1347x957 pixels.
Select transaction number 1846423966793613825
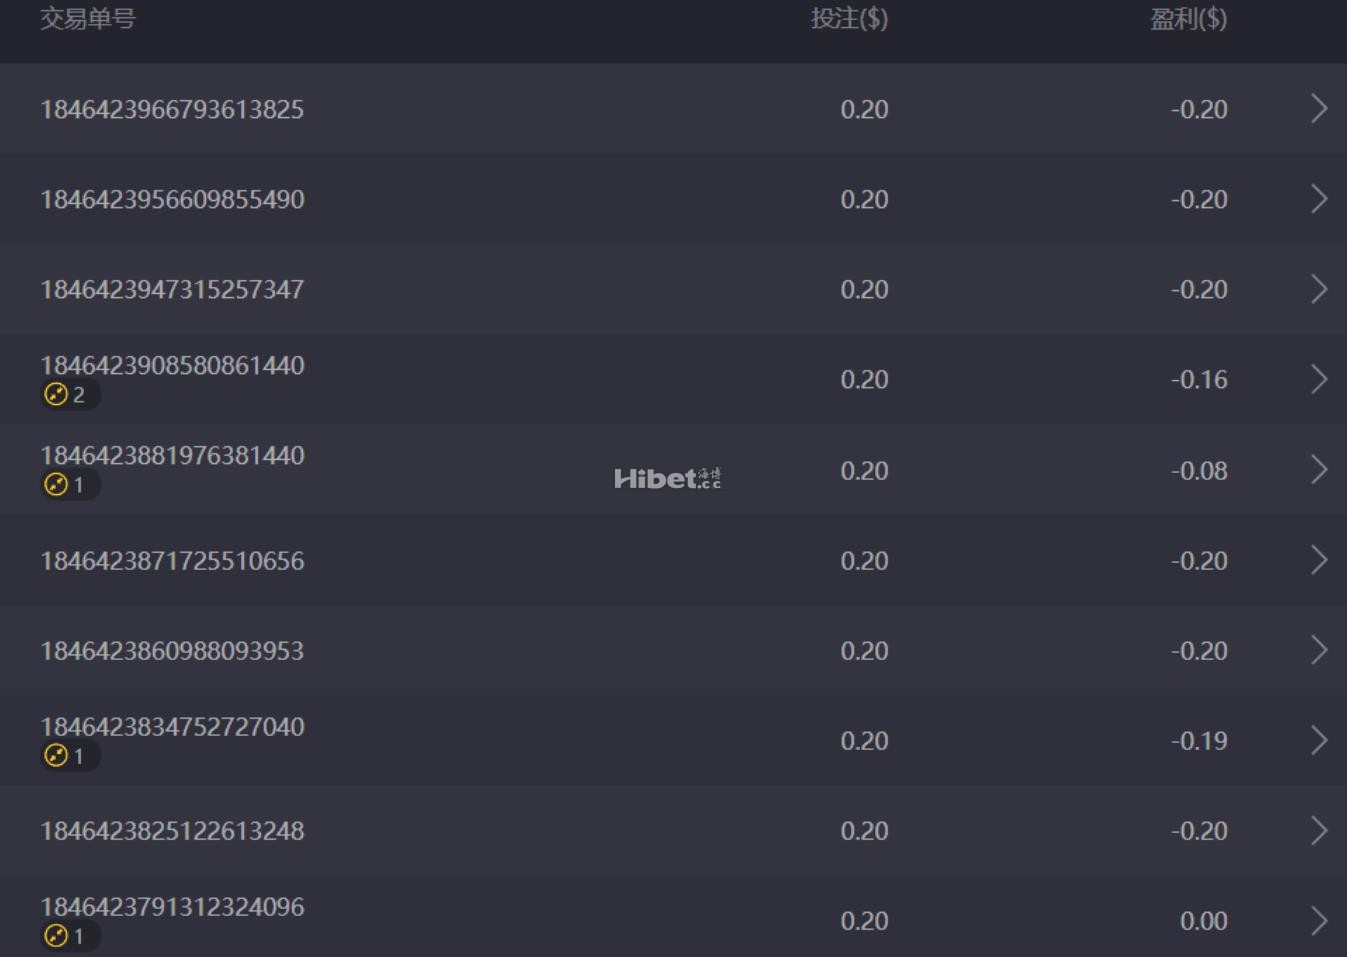click(172, 109)
